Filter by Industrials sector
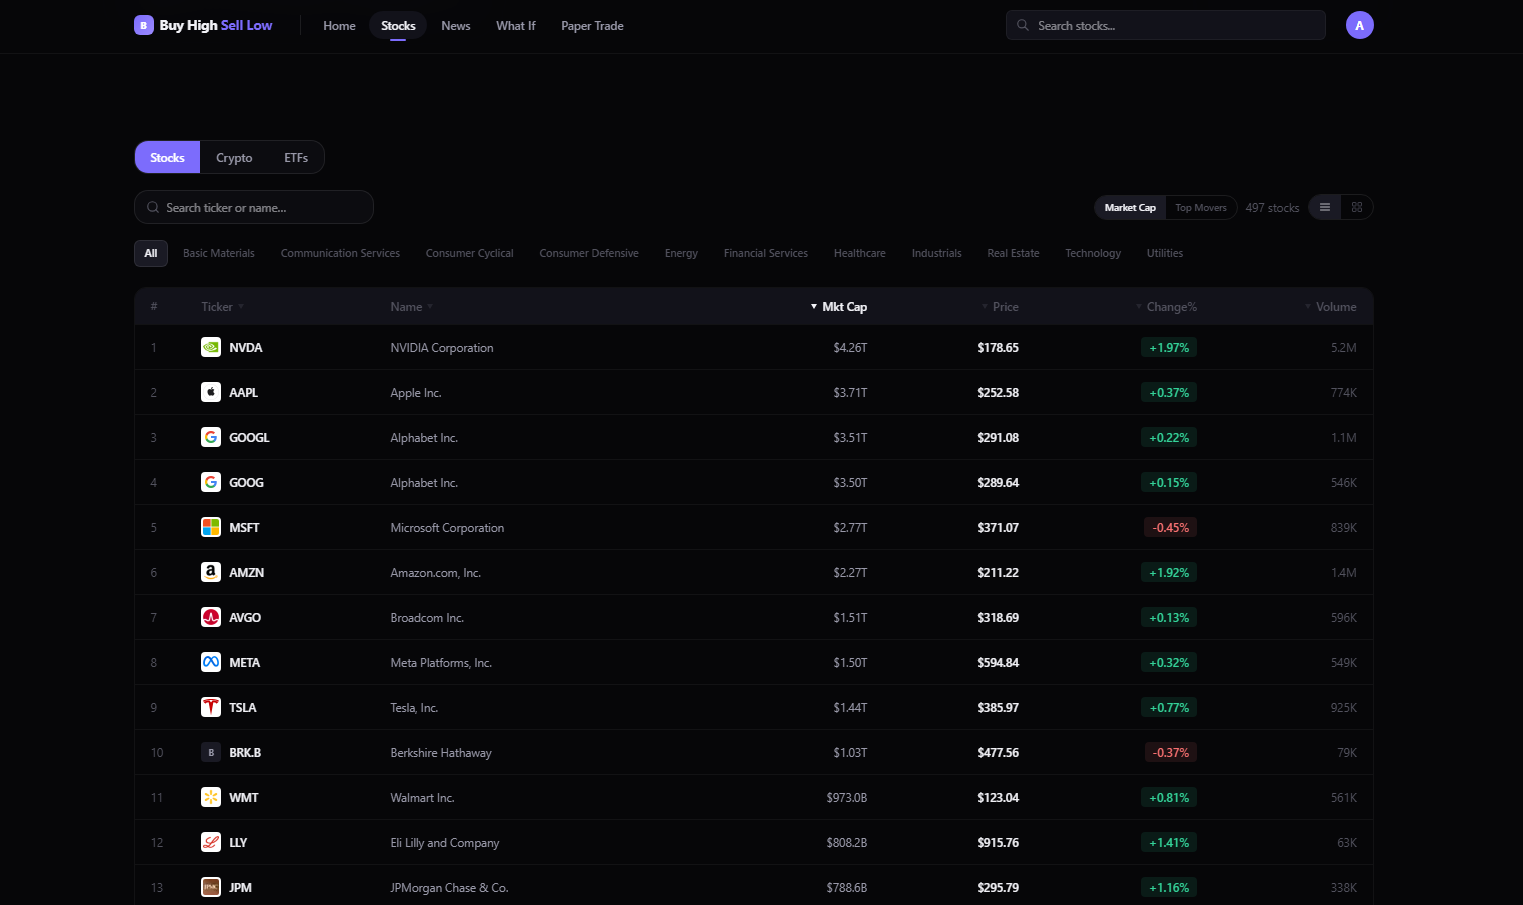 [x=936, y=253]
